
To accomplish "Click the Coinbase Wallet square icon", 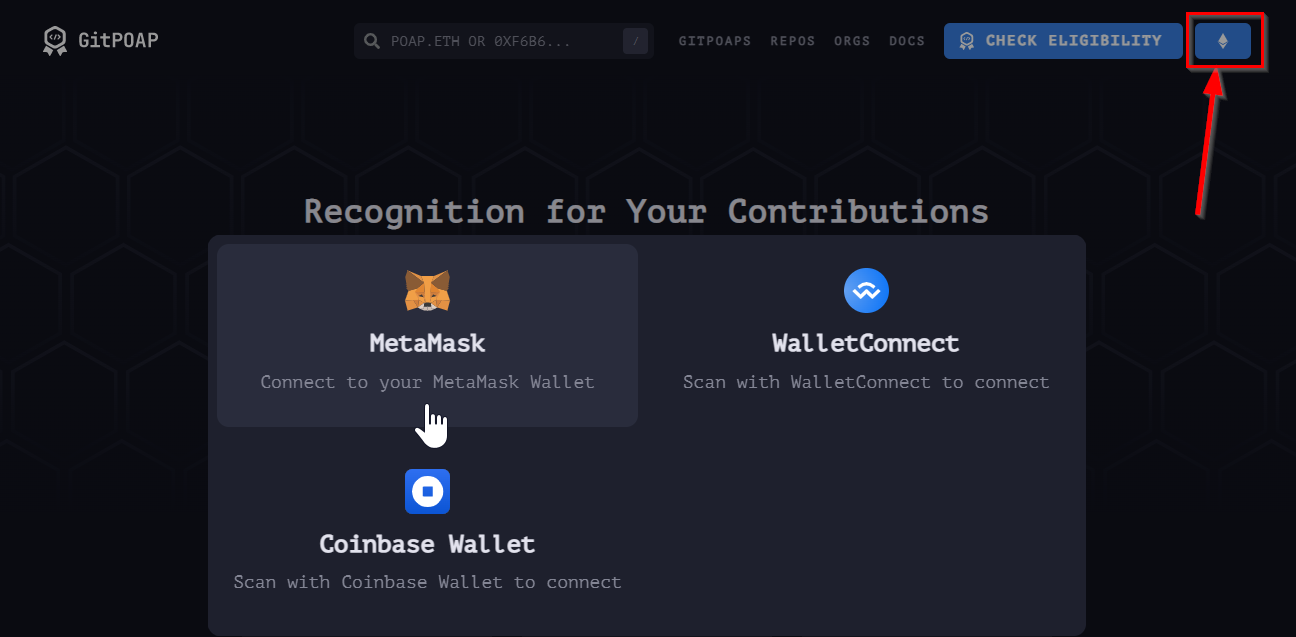I will tap(427, 491).
